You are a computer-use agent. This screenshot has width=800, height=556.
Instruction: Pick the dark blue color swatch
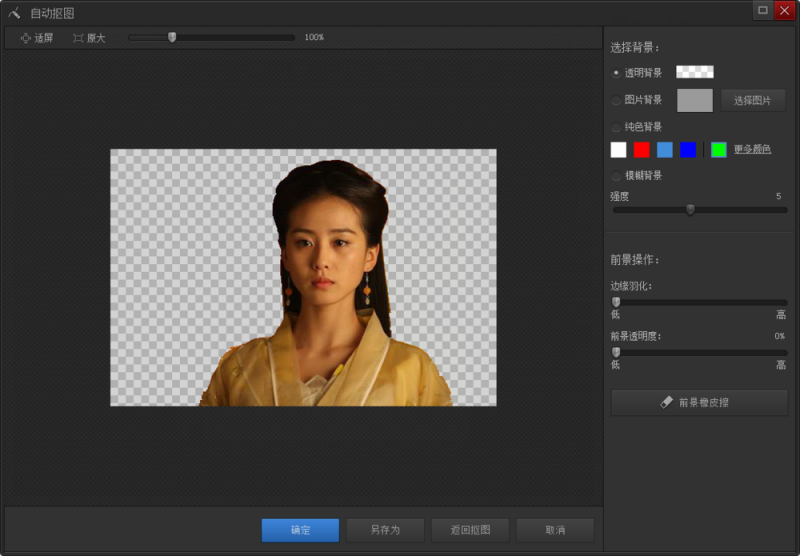[688, 149]
